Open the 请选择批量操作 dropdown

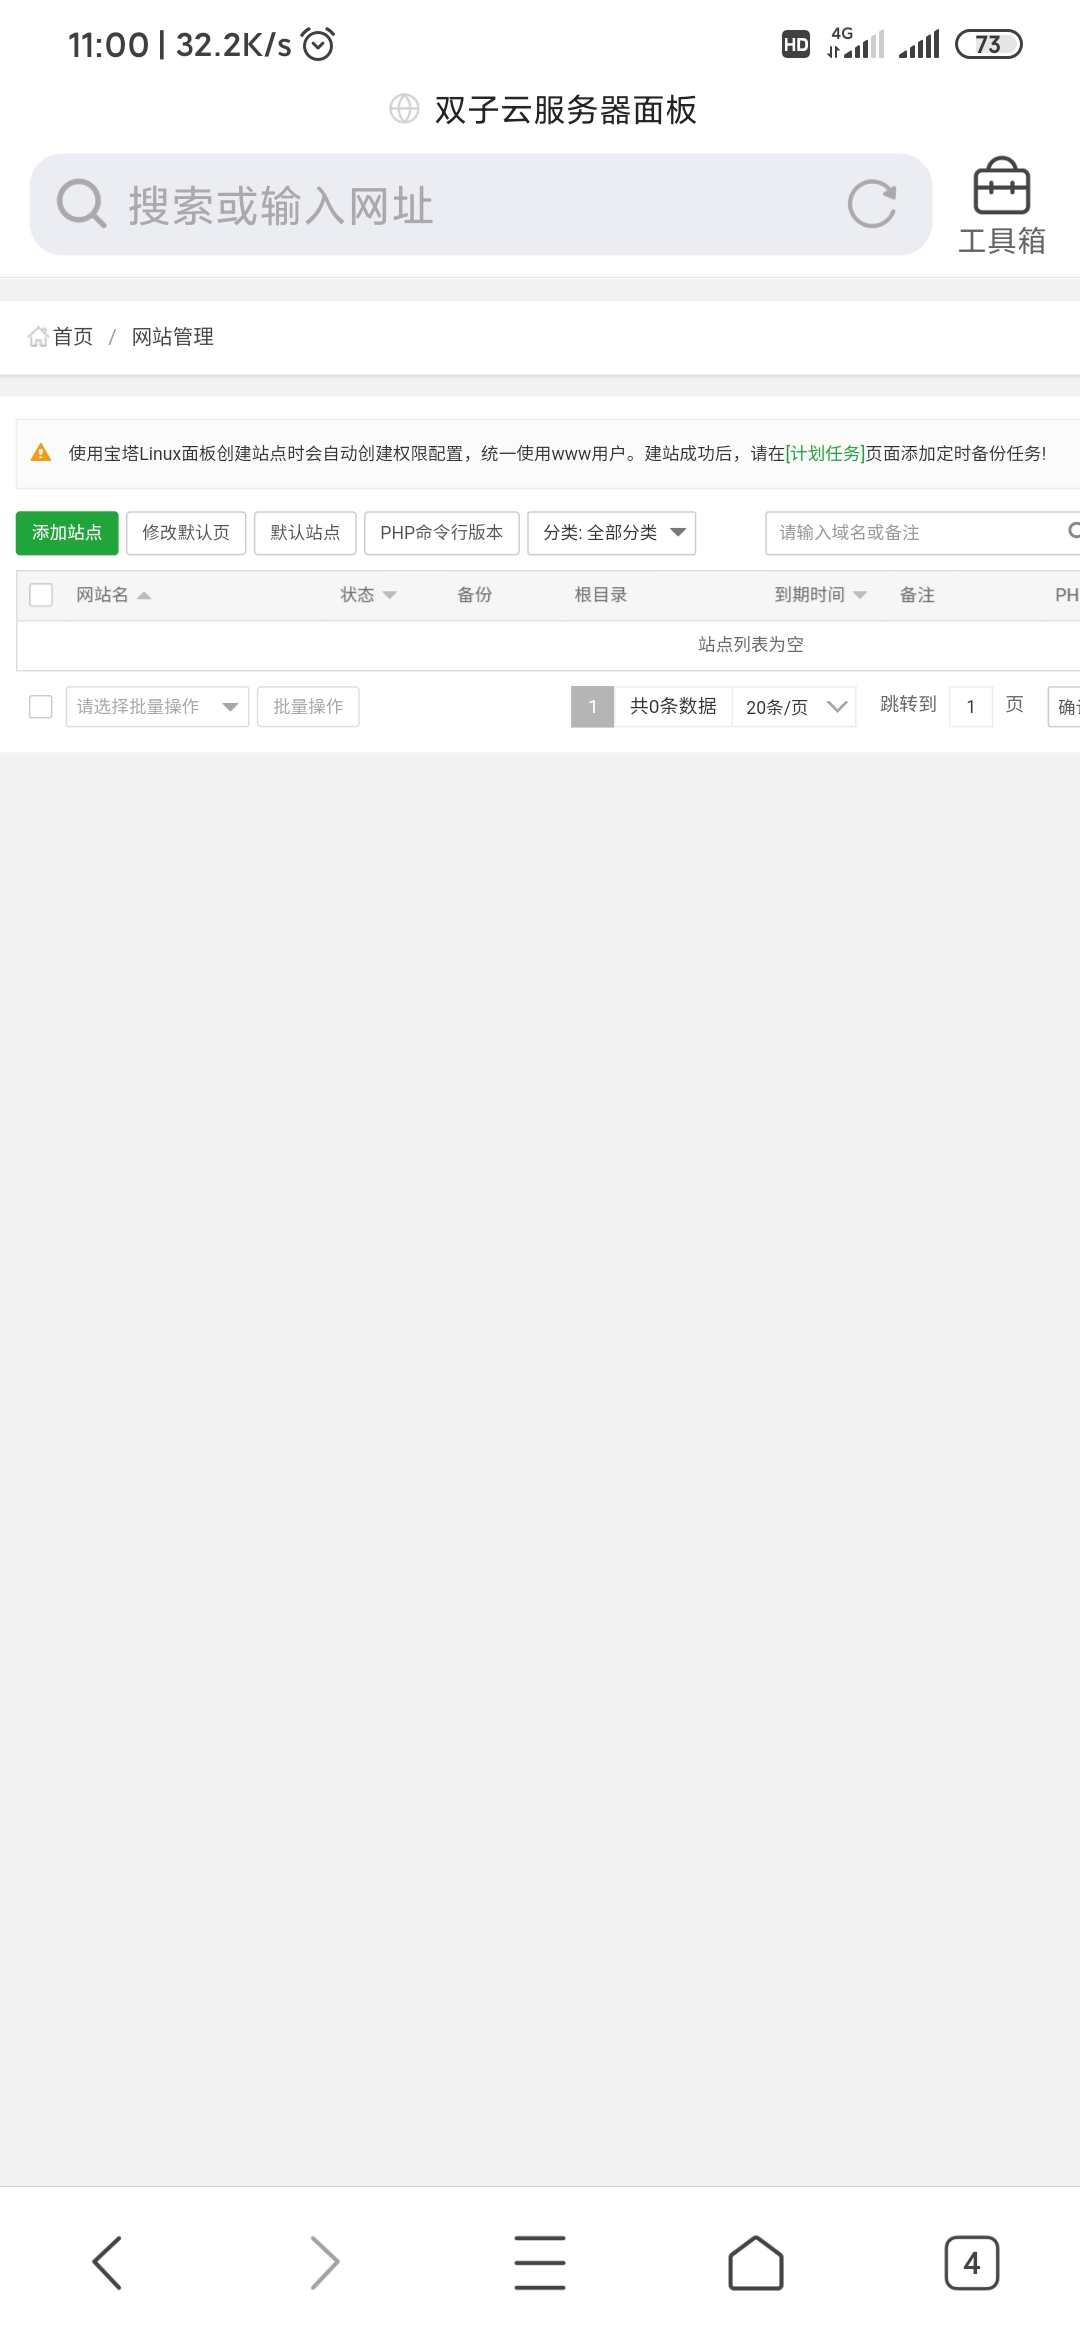(x=157, y=707)
